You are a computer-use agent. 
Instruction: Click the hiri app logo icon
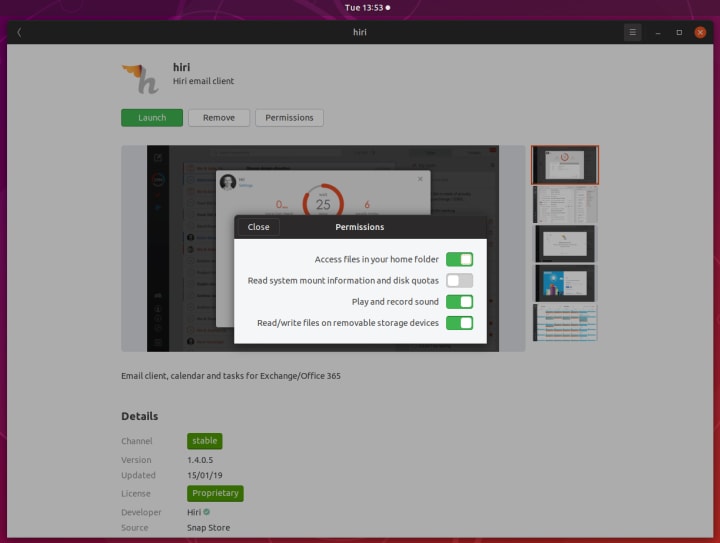[141, 79]
